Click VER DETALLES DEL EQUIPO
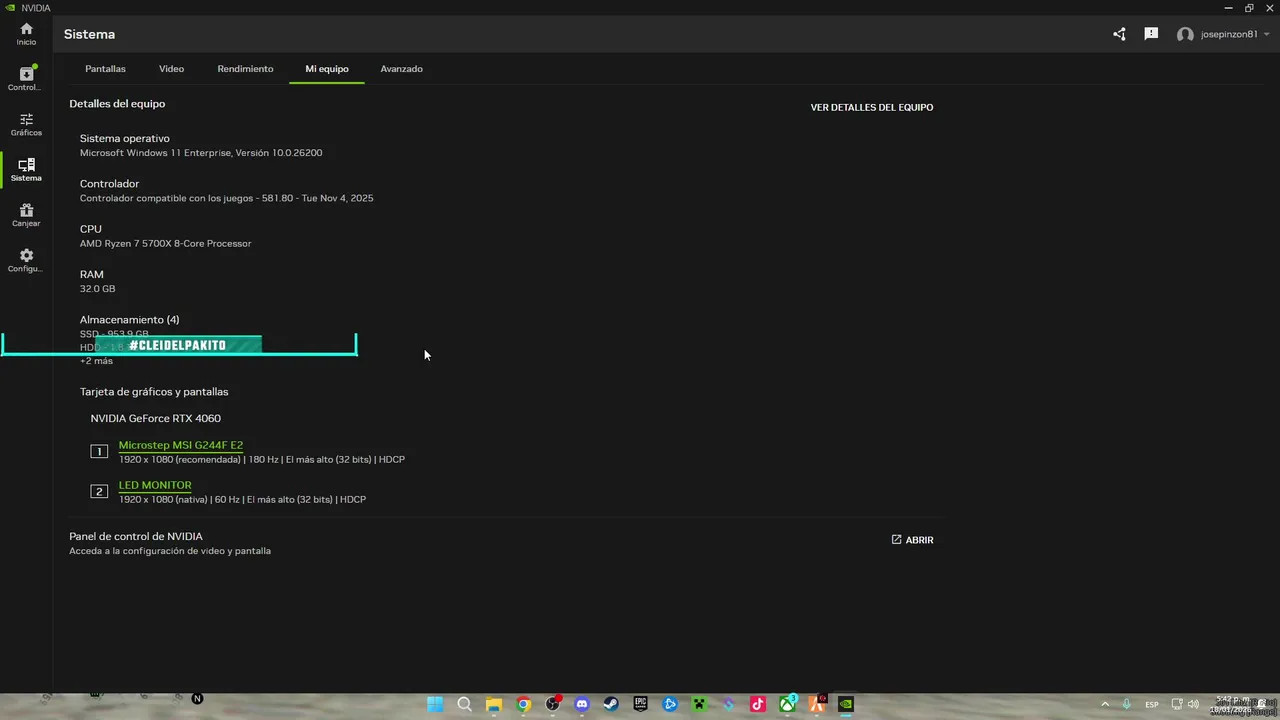The width and height of the screenshot is (1280, 720). point(872,107)
